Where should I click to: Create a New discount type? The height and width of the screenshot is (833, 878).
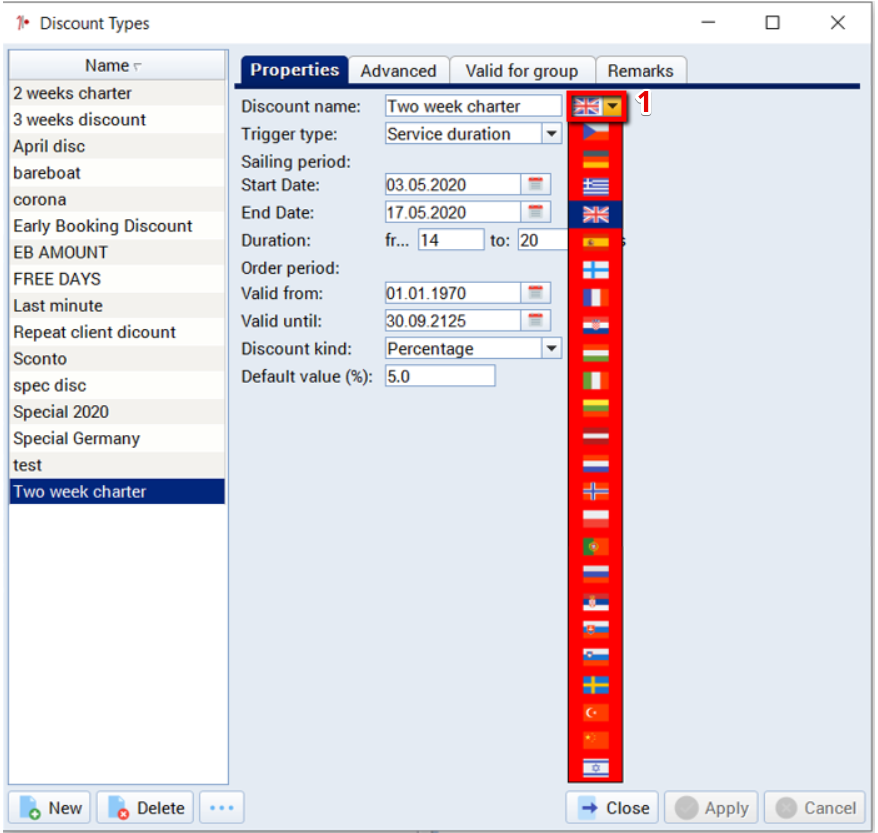[50, 807]
